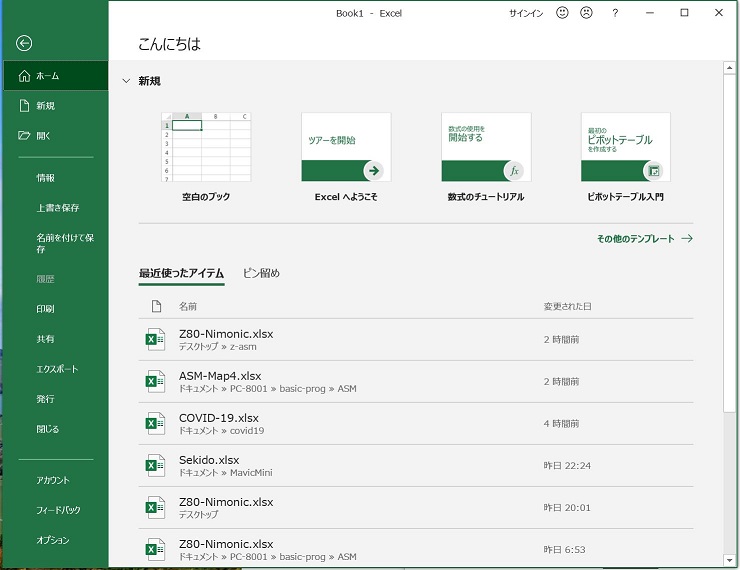Screen dimensions: 740x570
Task: Open Z80-Nimonic.xlsx from デスクトップ » z-asm
Action: (416, 339)
